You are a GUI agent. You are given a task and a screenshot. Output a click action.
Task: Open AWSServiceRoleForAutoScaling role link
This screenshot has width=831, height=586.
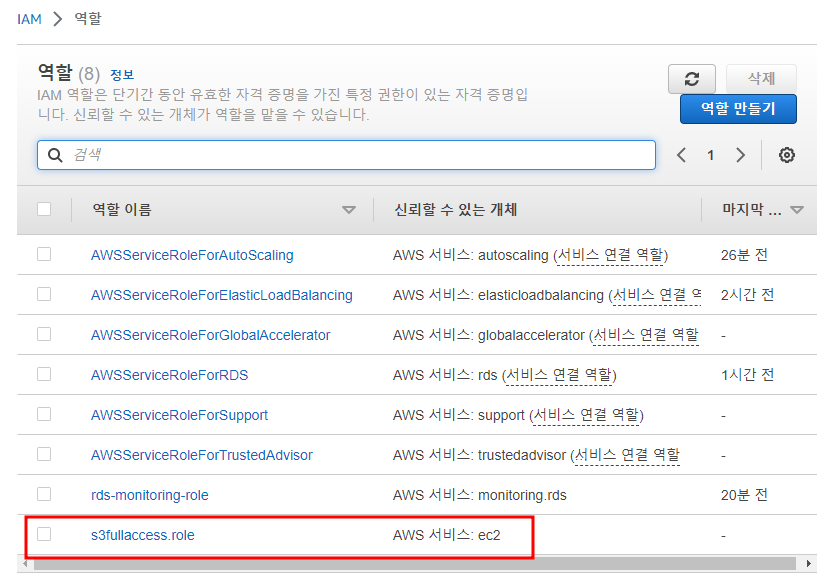(x=192, y=255)
